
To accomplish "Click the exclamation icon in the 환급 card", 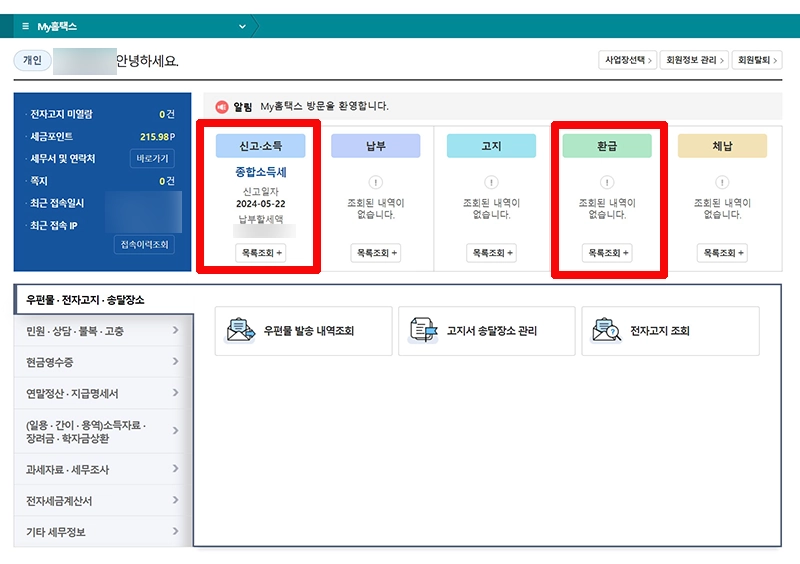I will point(607,182).
